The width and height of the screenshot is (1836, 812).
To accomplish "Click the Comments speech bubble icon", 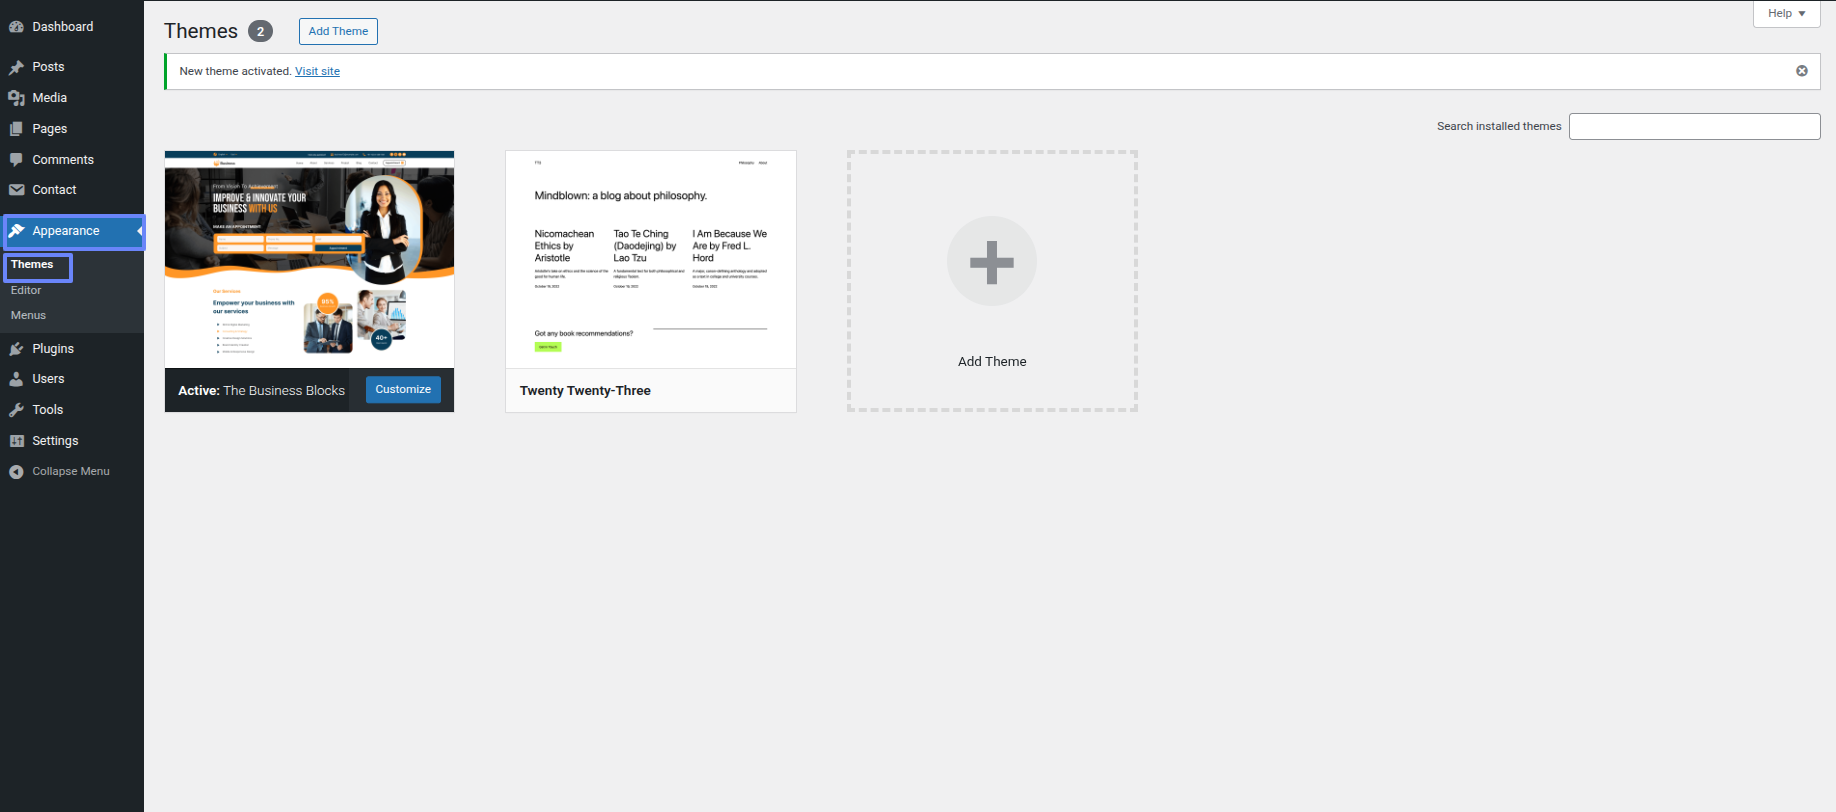I will click(x=16, y=160).
